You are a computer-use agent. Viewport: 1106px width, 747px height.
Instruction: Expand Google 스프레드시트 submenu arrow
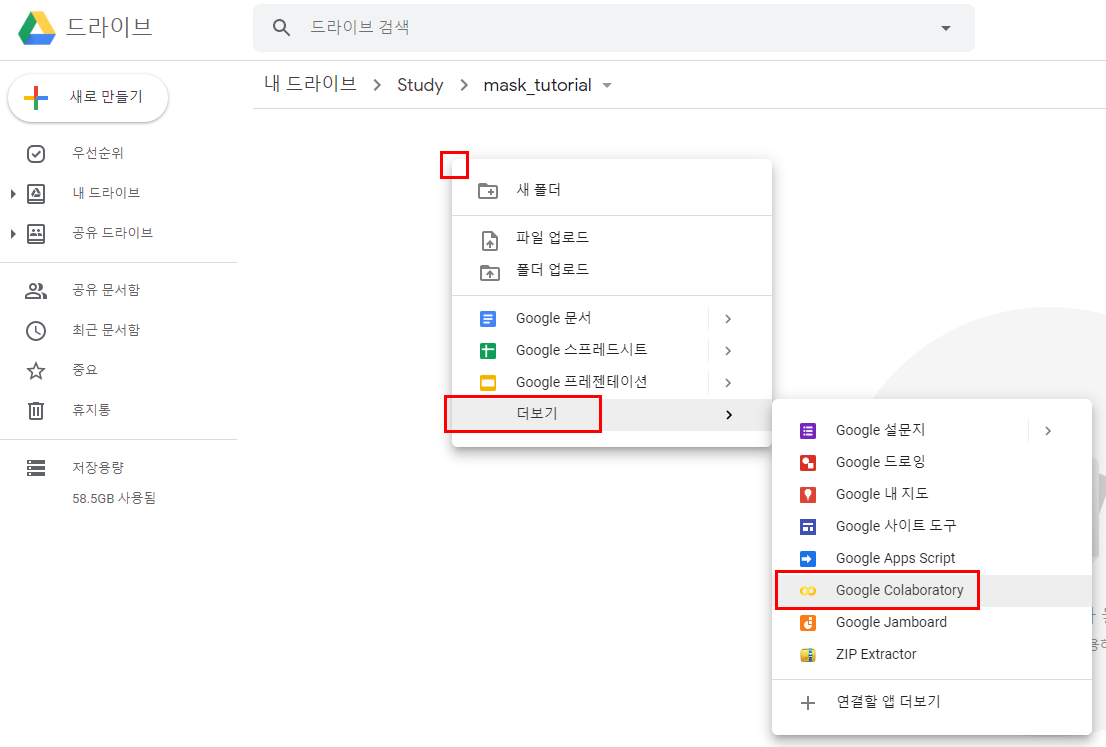(x=728, y=351)
